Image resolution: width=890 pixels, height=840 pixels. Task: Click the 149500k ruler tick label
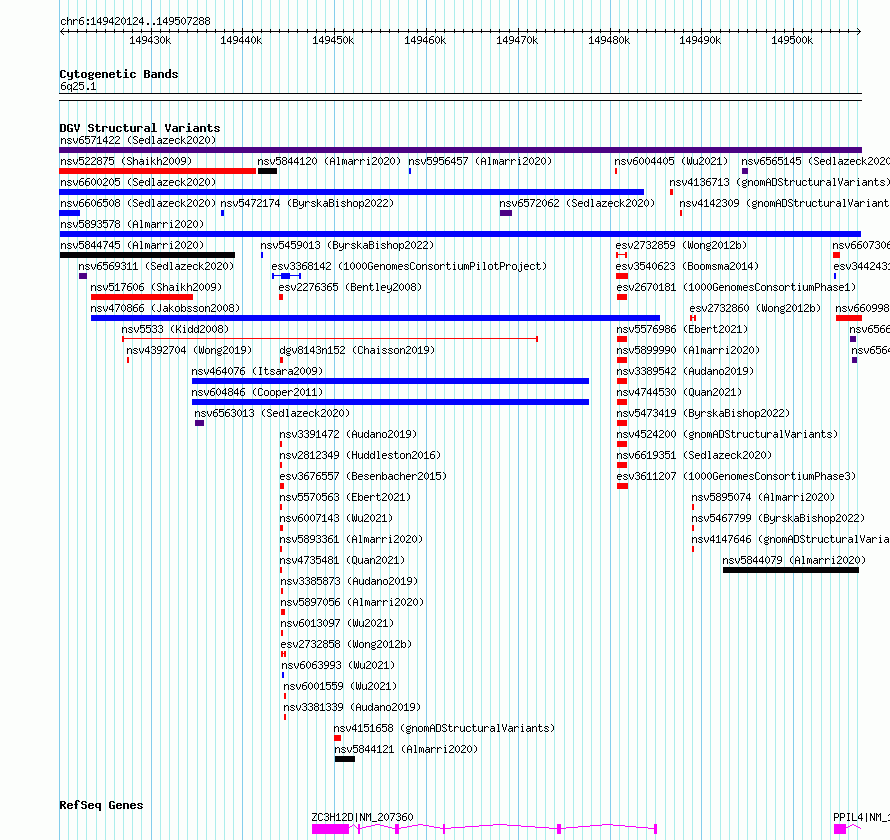point(792,40)
